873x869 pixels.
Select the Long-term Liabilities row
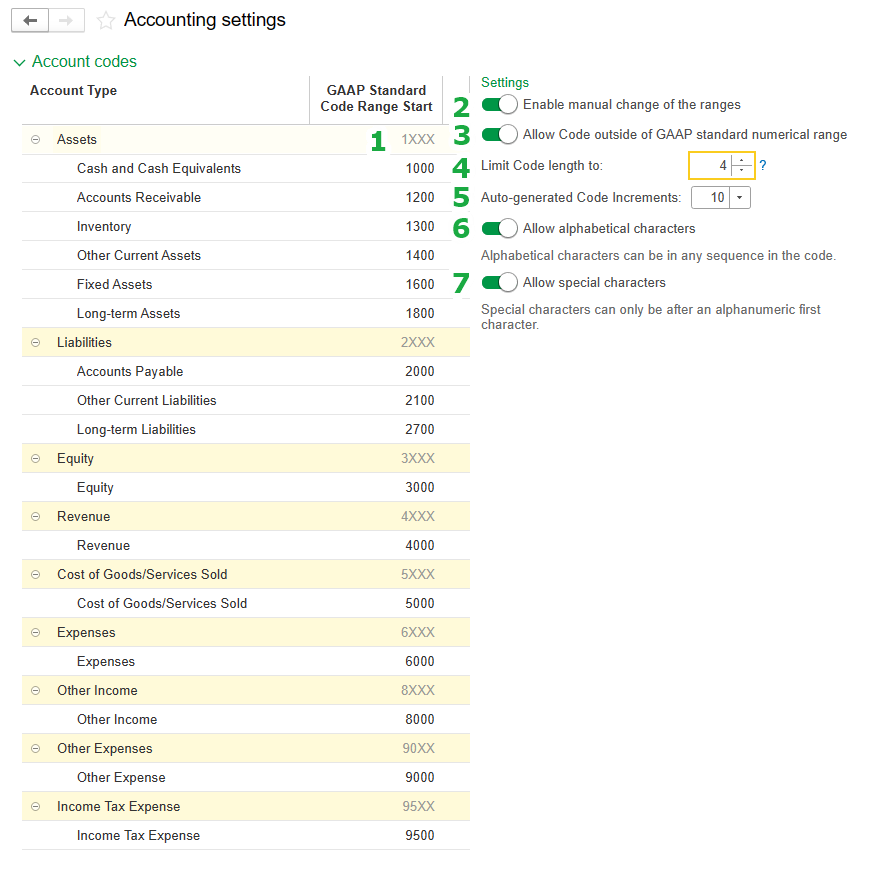coord(246,429)
